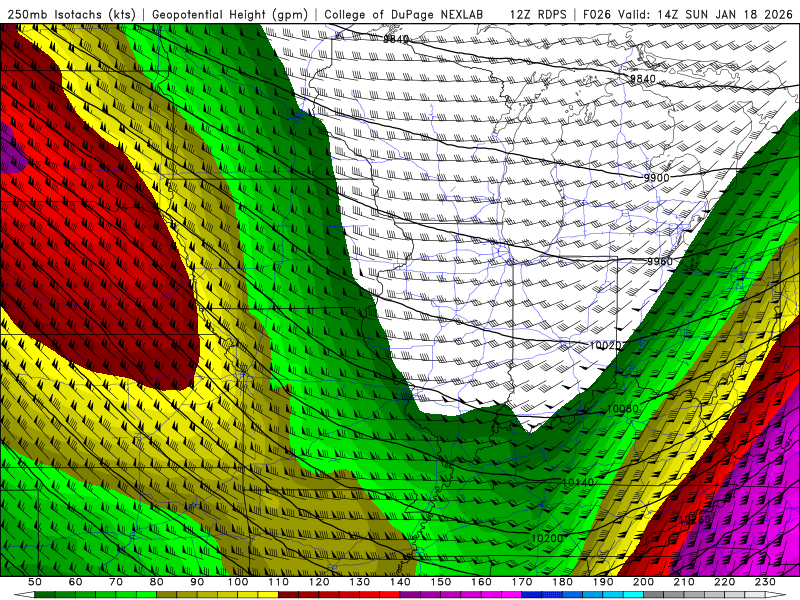This screenshot has height=600, width=800.
Task: Click the 10080 height contour label
Action: tap(622, 409)
